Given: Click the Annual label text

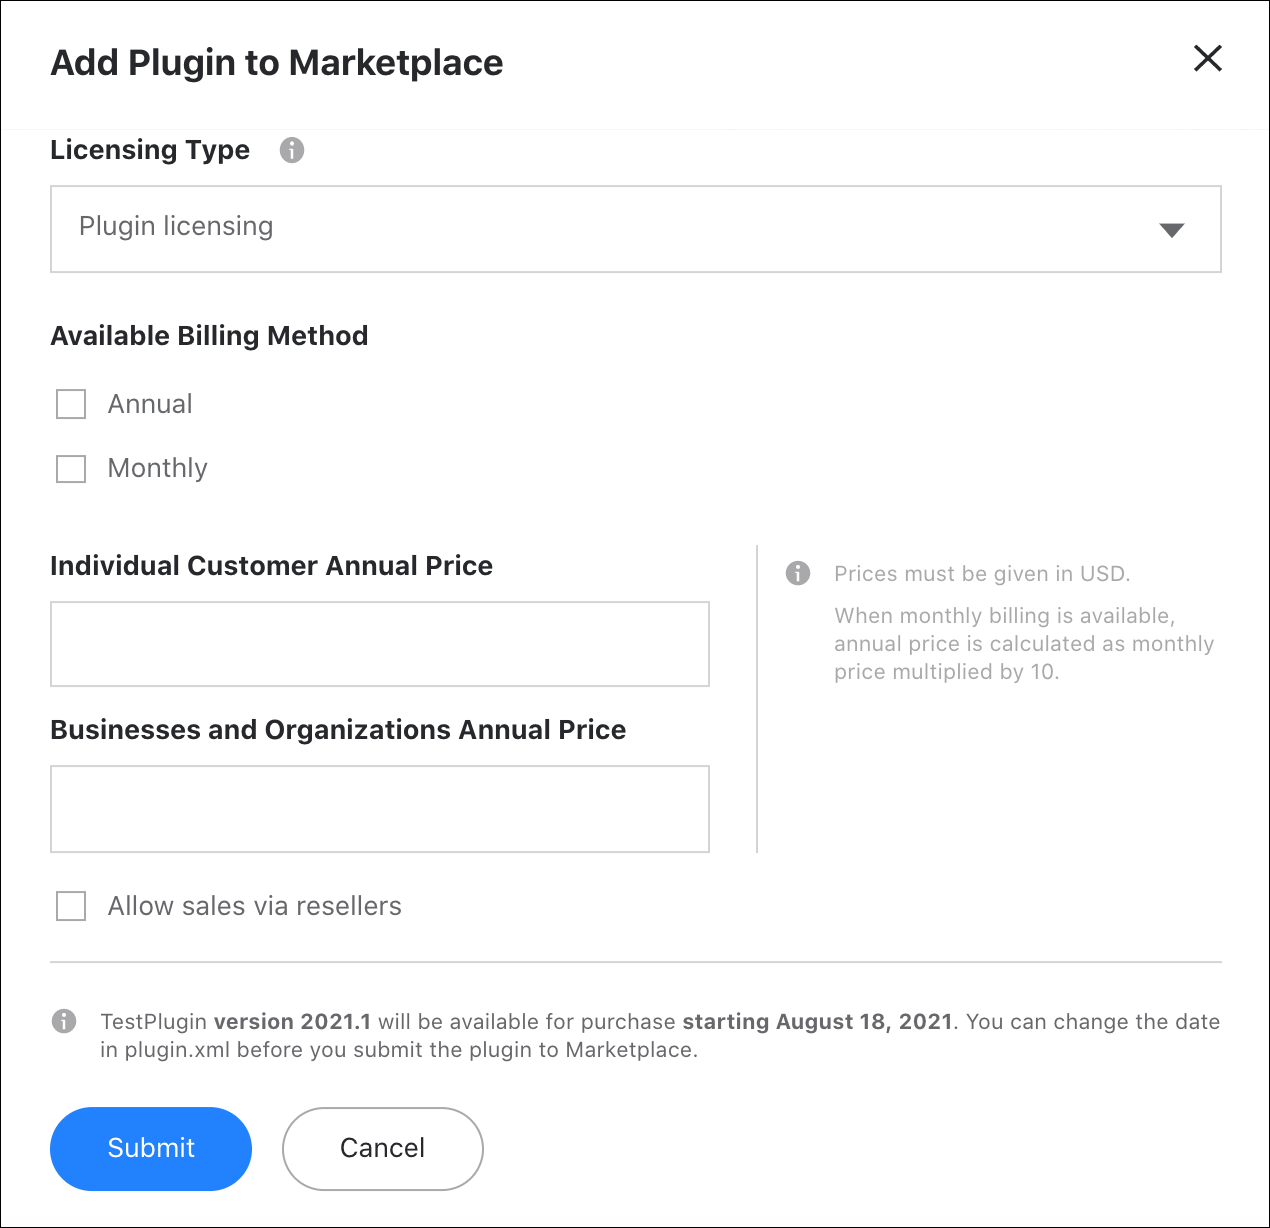Looking at the screenshot, I should (x=150, y=404).
